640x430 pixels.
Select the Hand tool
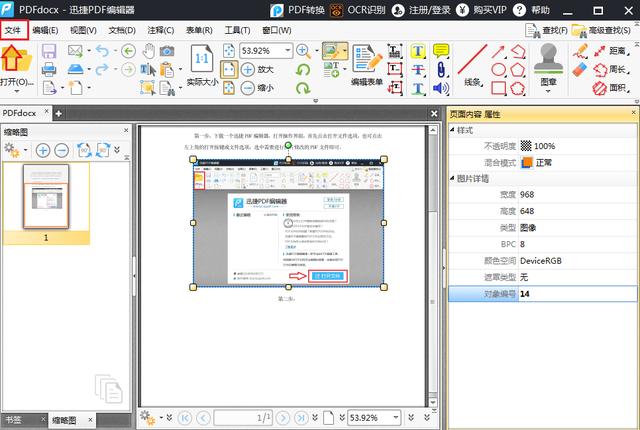(x=149, y=51)
